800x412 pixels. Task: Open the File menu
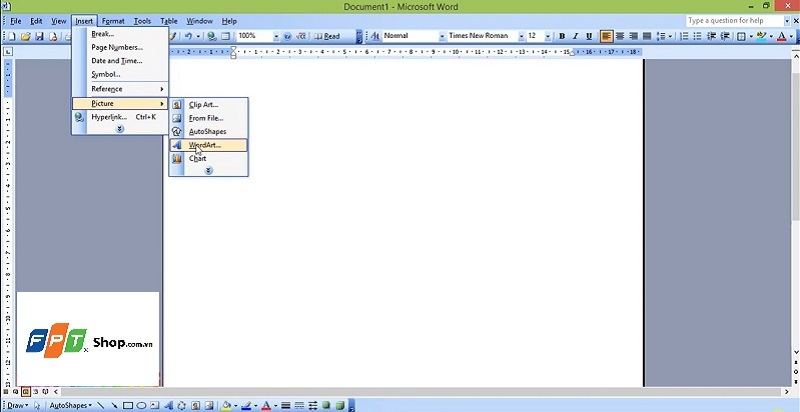click(x=16, y=21)
